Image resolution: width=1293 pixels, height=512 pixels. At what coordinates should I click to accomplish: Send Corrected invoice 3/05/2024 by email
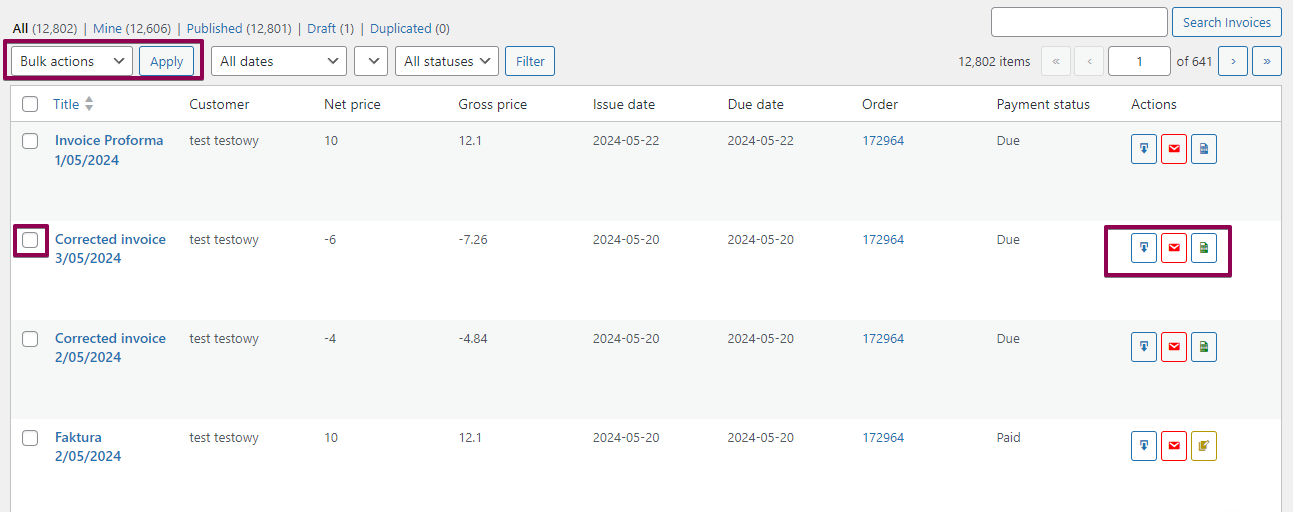click(x=1174, y=248)
